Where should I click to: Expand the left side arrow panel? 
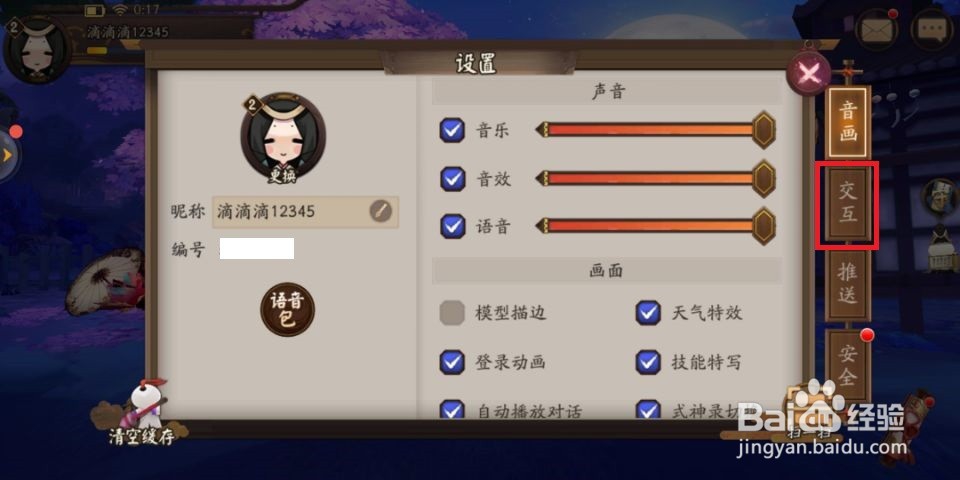(9, 155)
